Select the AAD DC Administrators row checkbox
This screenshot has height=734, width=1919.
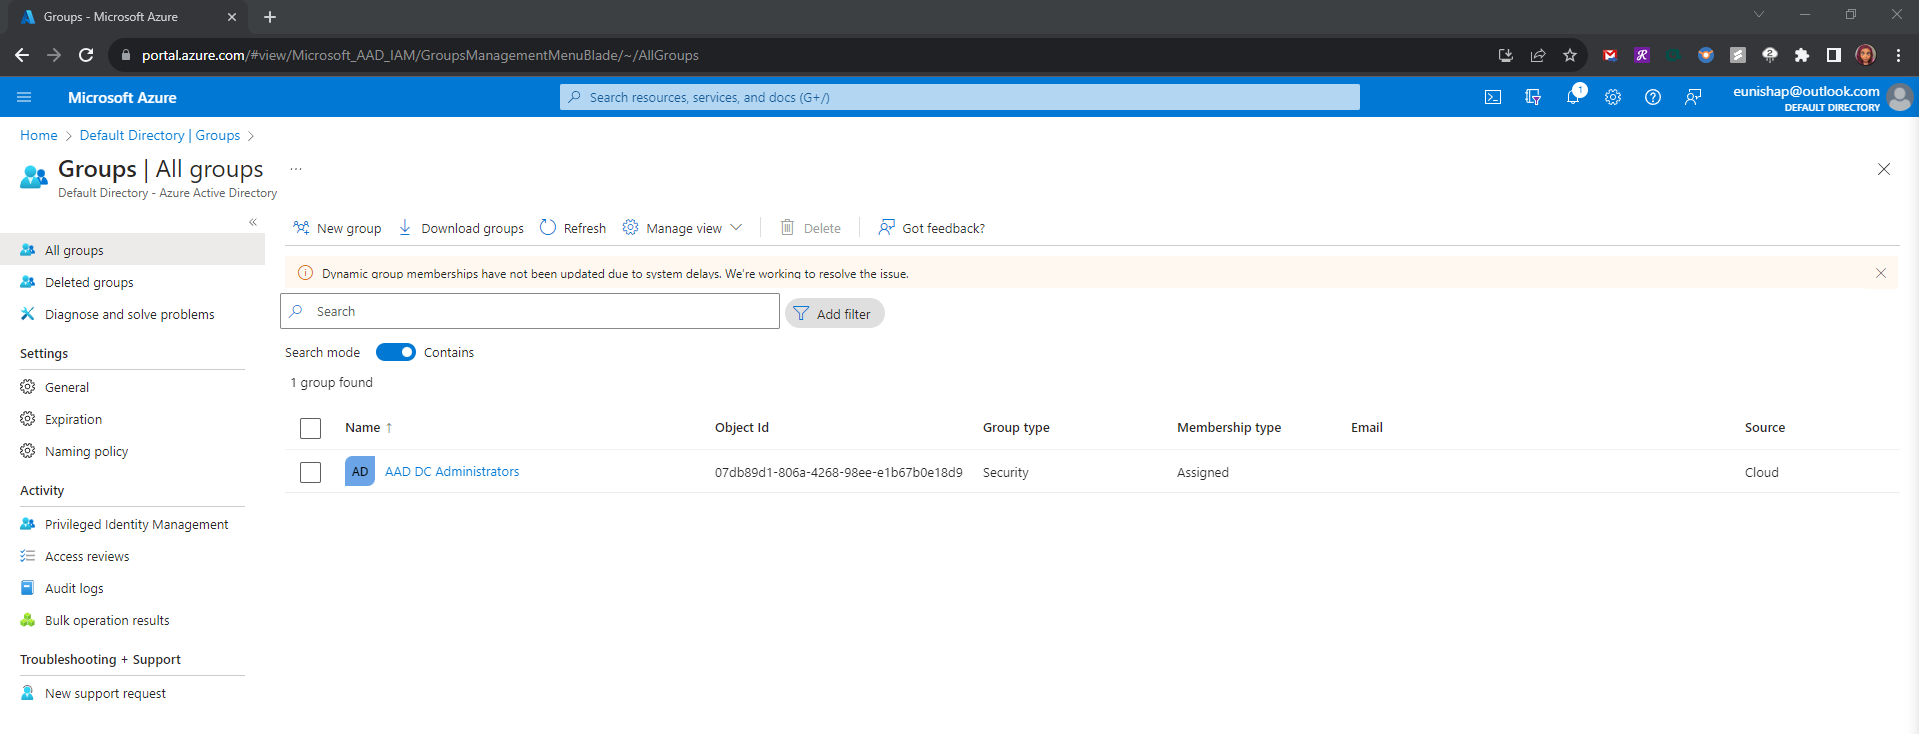[x=311, y=472]
